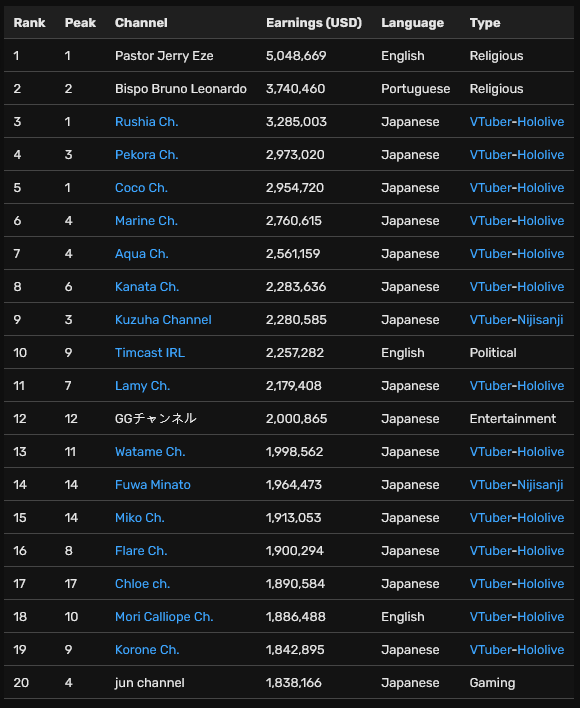Image resolution: width=580 pixels, height=708 pixels.
Task: Open Chloe ch. channel link
Action: tap(142, 584)
